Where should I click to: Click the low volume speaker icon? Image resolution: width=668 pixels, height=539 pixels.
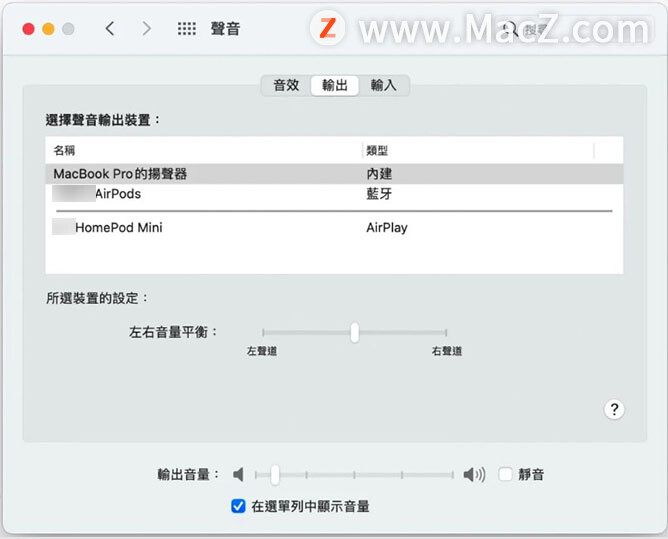[239, 474]
